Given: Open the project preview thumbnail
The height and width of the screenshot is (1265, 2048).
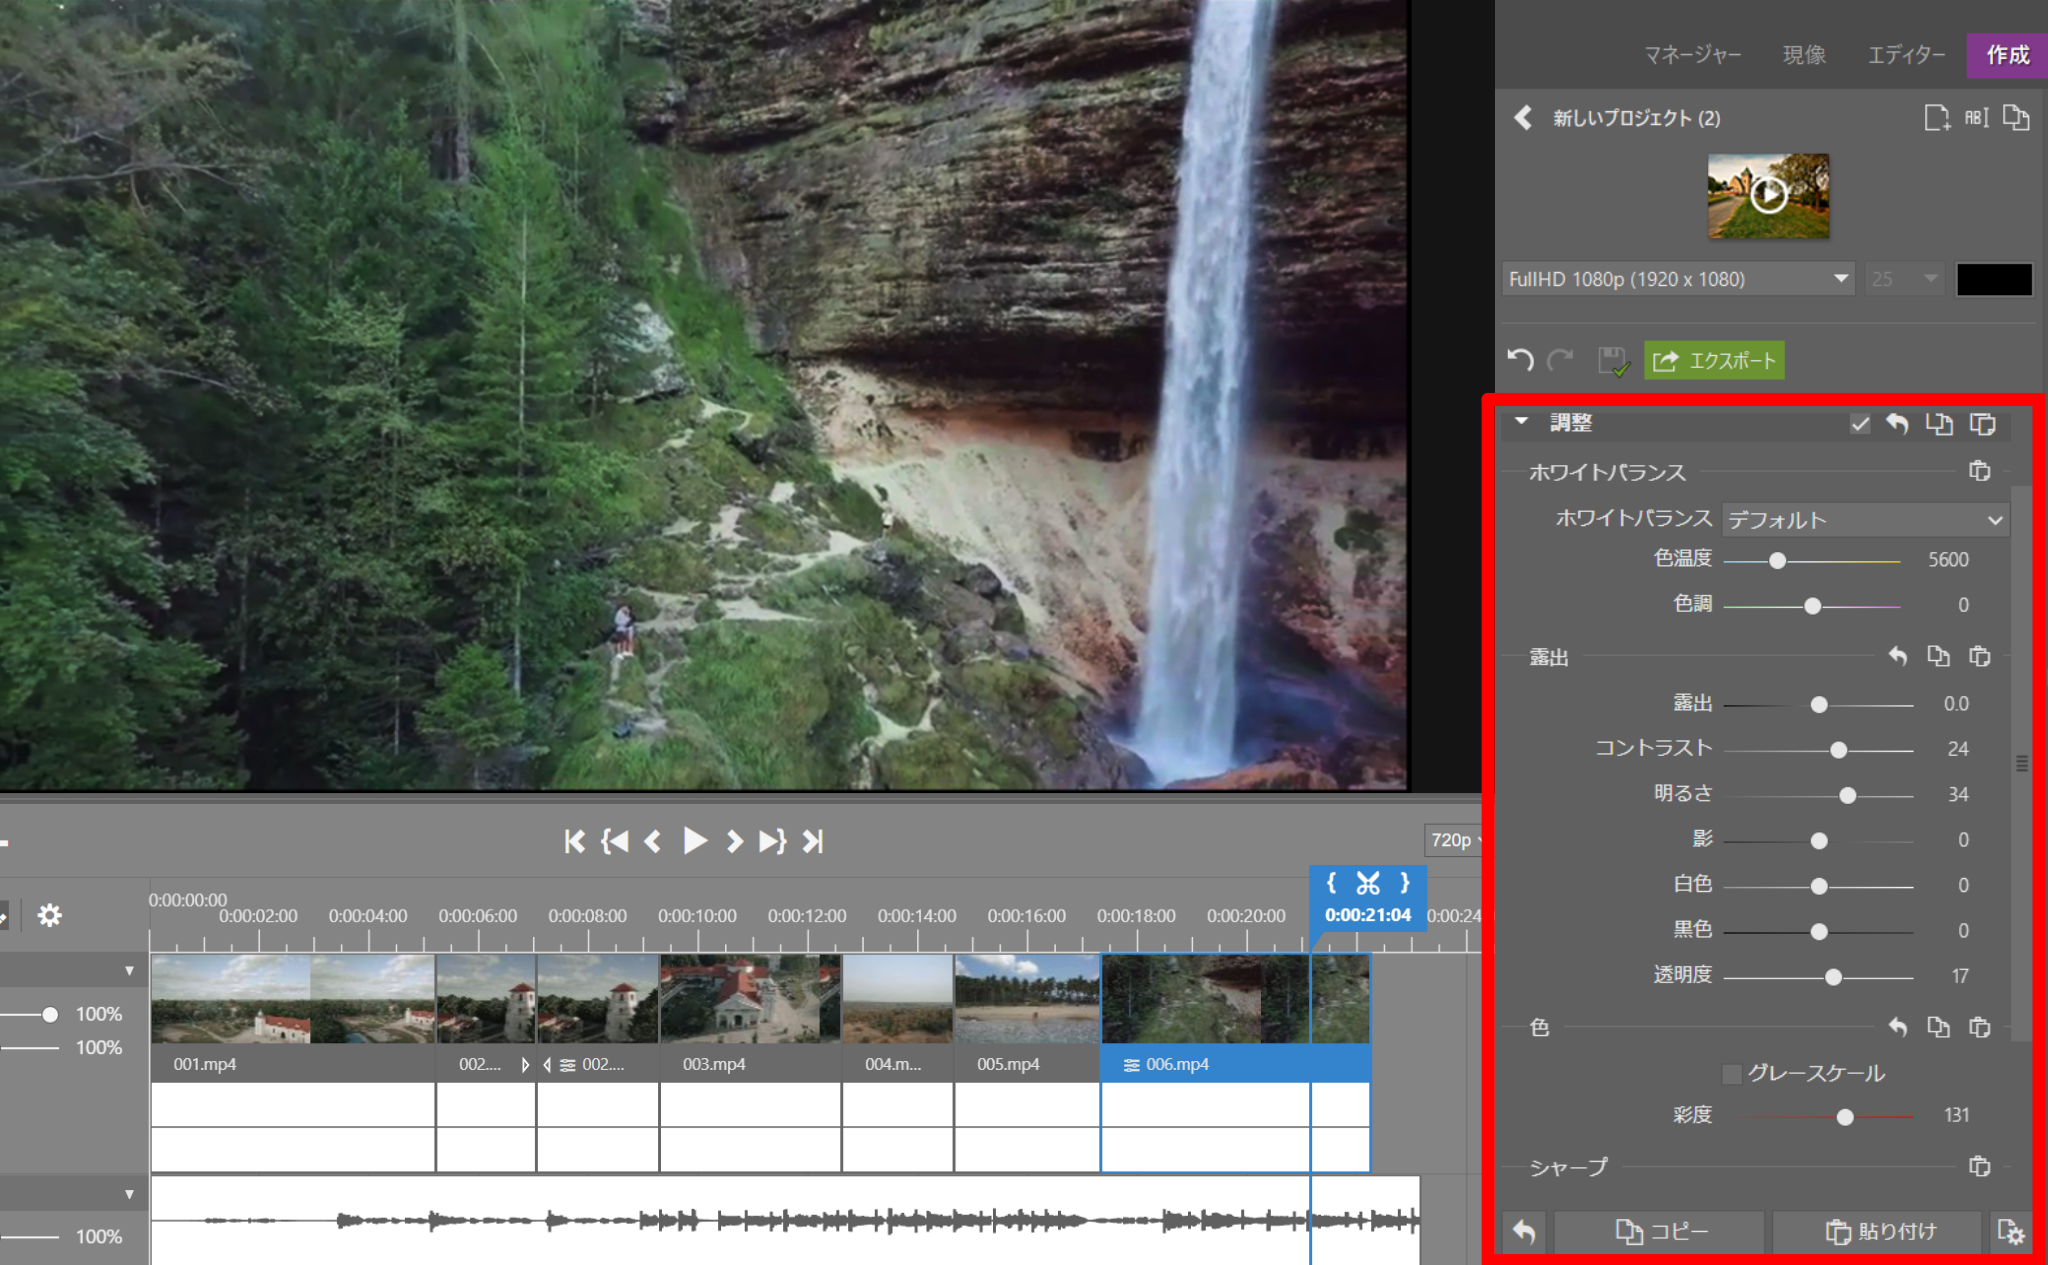Looking at the screenshot, I should tap(1768, 196).
